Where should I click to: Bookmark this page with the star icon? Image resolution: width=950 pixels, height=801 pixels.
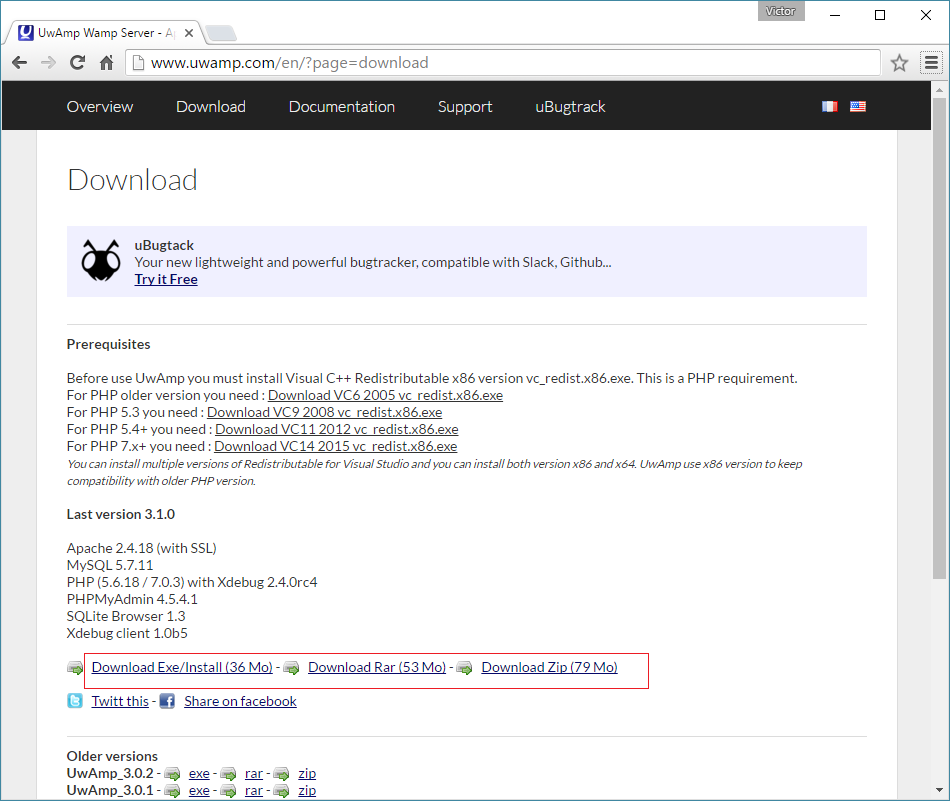pos(899,63)
